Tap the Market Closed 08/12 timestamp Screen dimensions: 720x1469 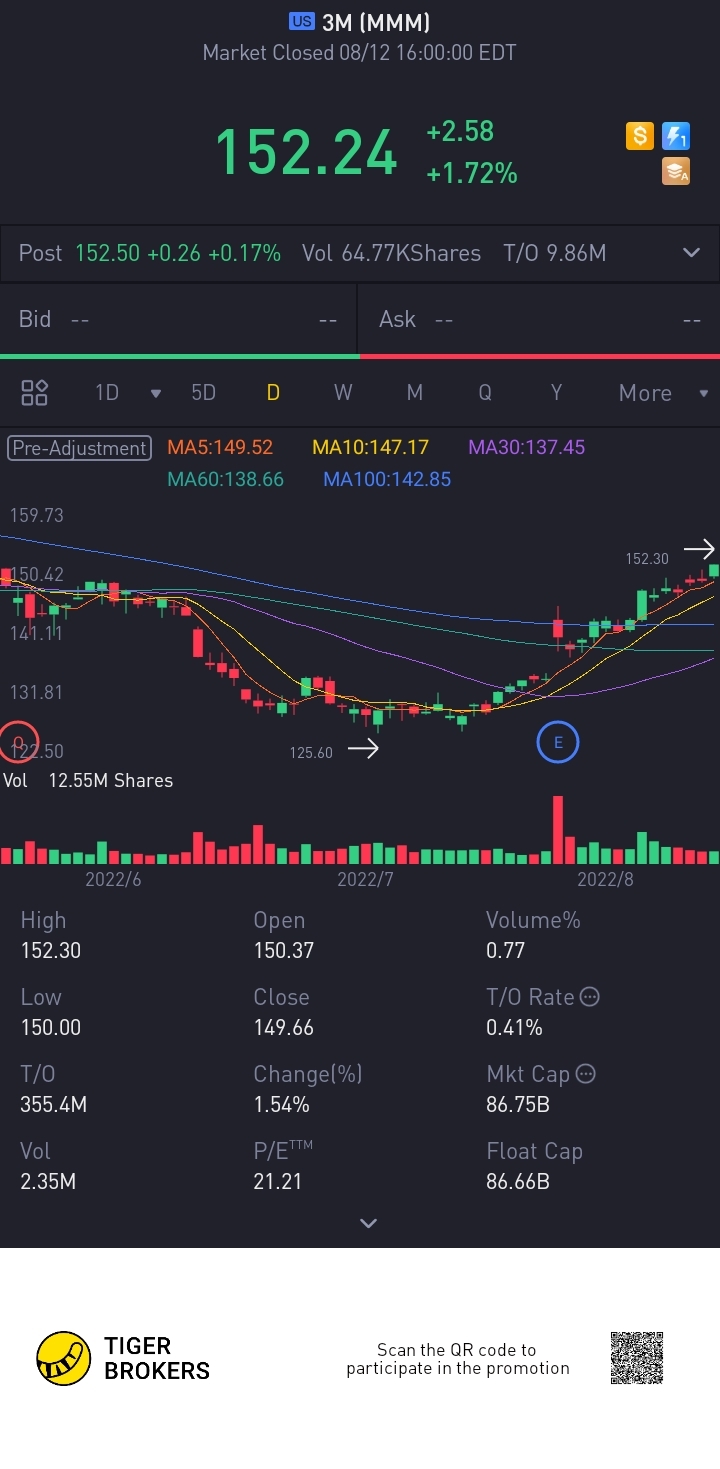click(360, 53)
